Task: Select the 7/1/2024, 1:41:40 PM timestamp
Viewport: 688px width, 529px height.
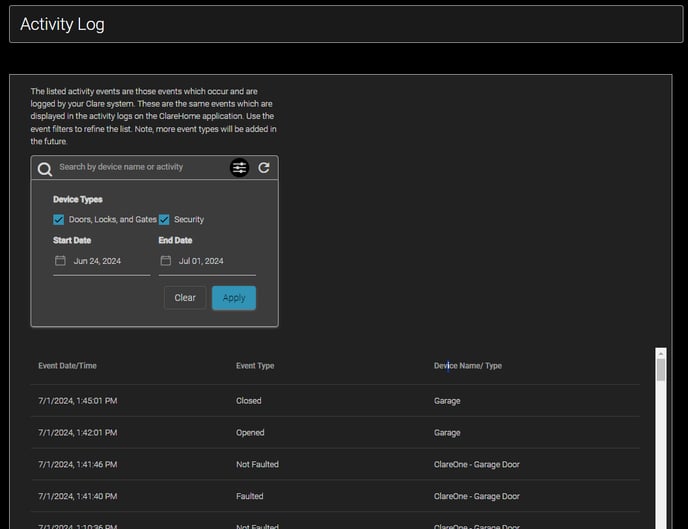Action: click(78, 496)
